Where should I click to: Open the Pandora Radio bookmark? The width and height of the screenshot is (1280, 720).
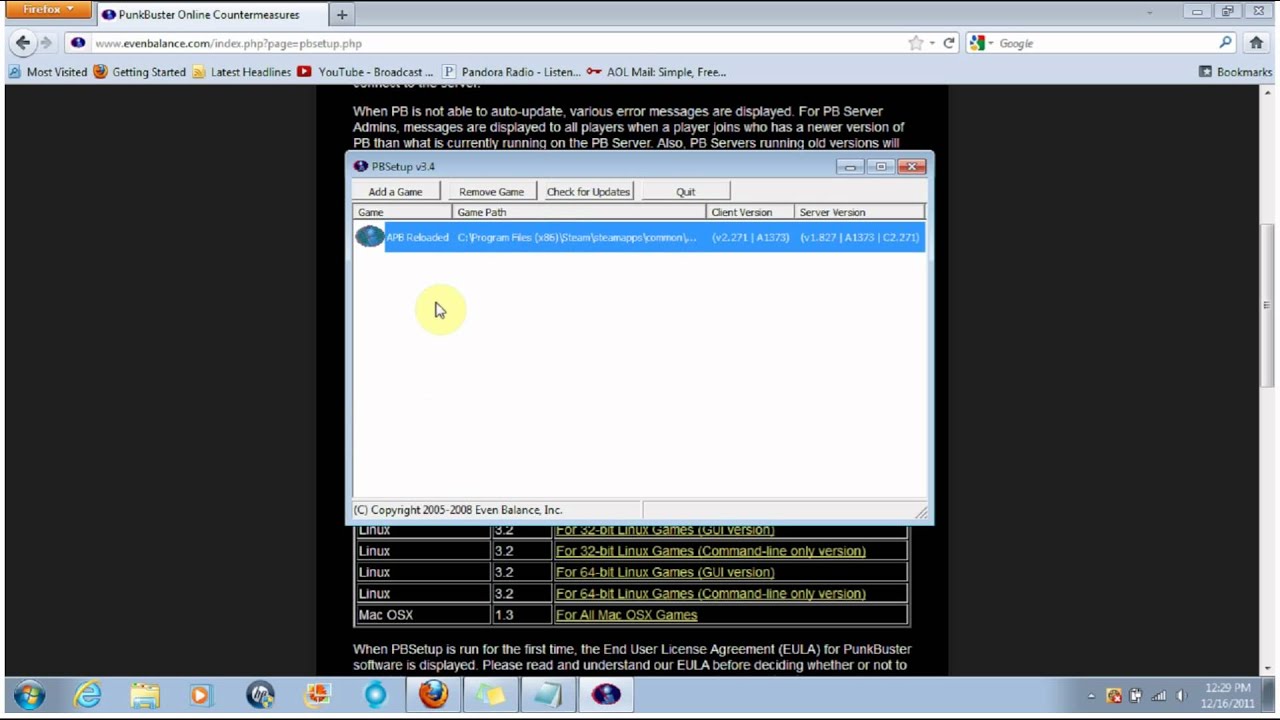pyautogui.click(x=512, y=72)
